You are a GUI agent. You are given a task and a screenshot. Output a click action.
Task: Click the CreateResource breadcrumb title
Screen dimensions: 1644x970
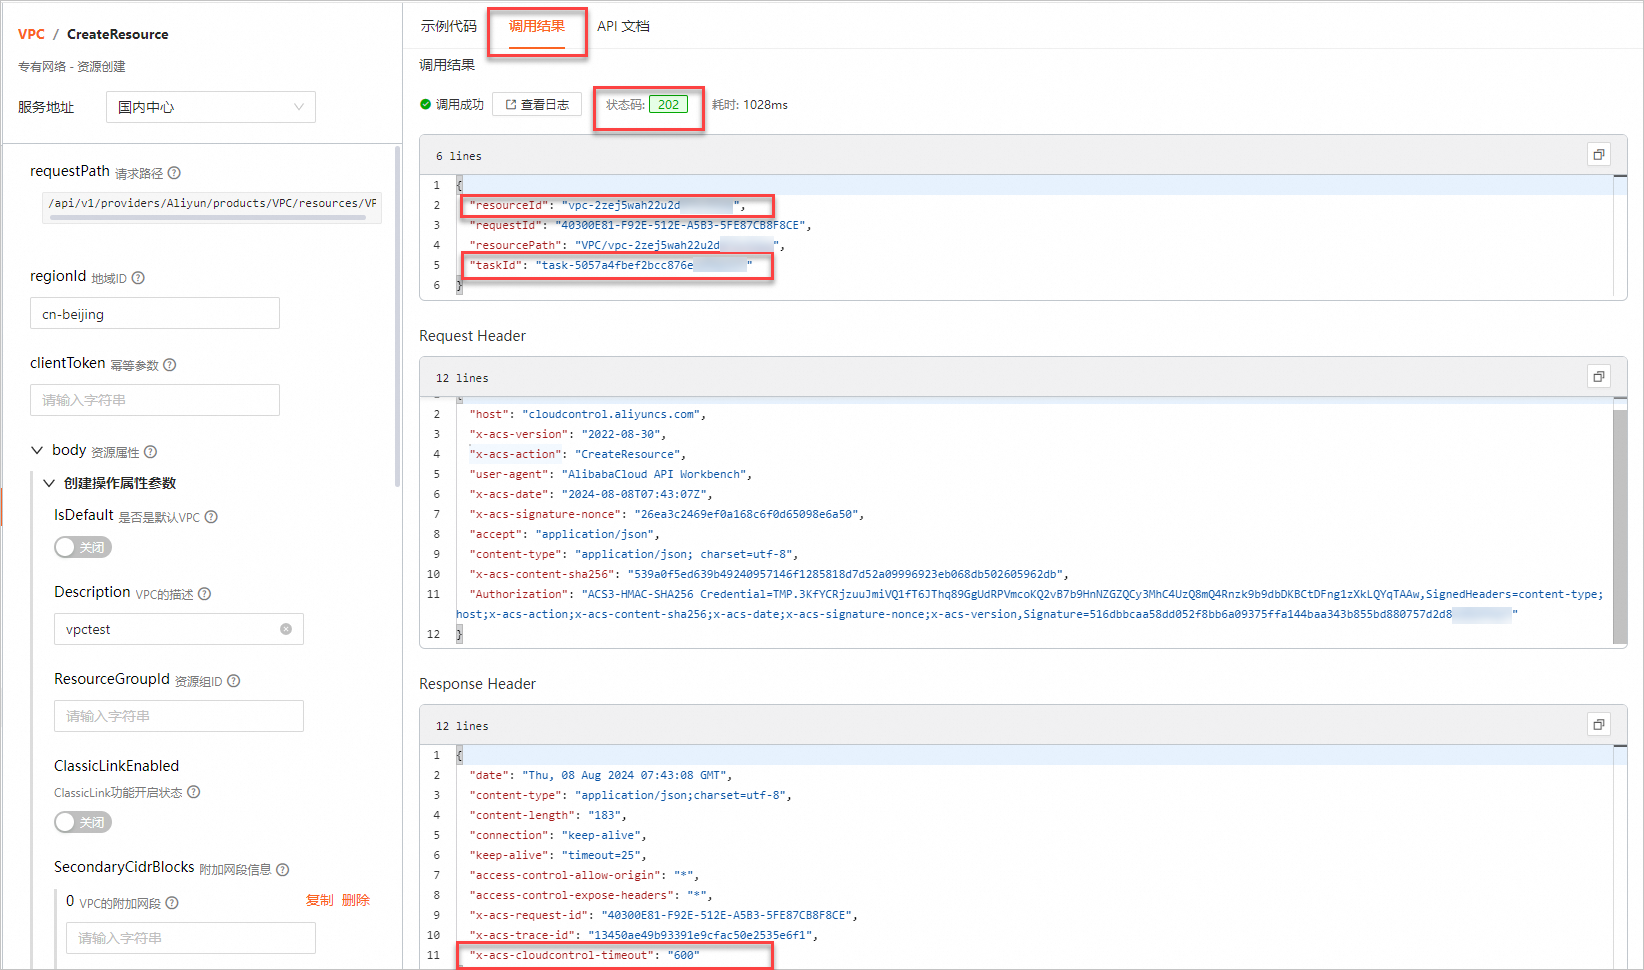click(x=118, y=34)
